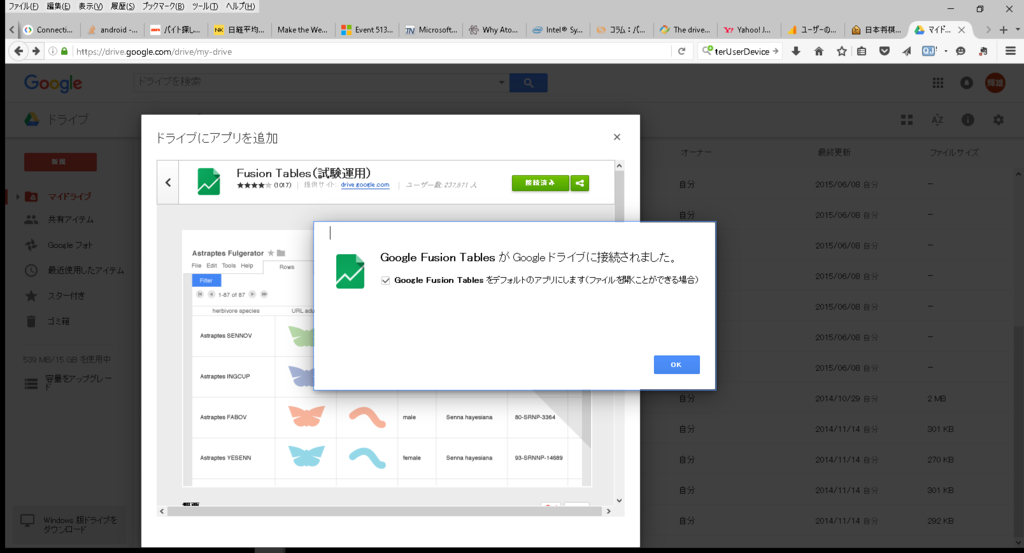Switch to the Microsoft... tab
The image size is (1024, 553).
pos(430,29)
